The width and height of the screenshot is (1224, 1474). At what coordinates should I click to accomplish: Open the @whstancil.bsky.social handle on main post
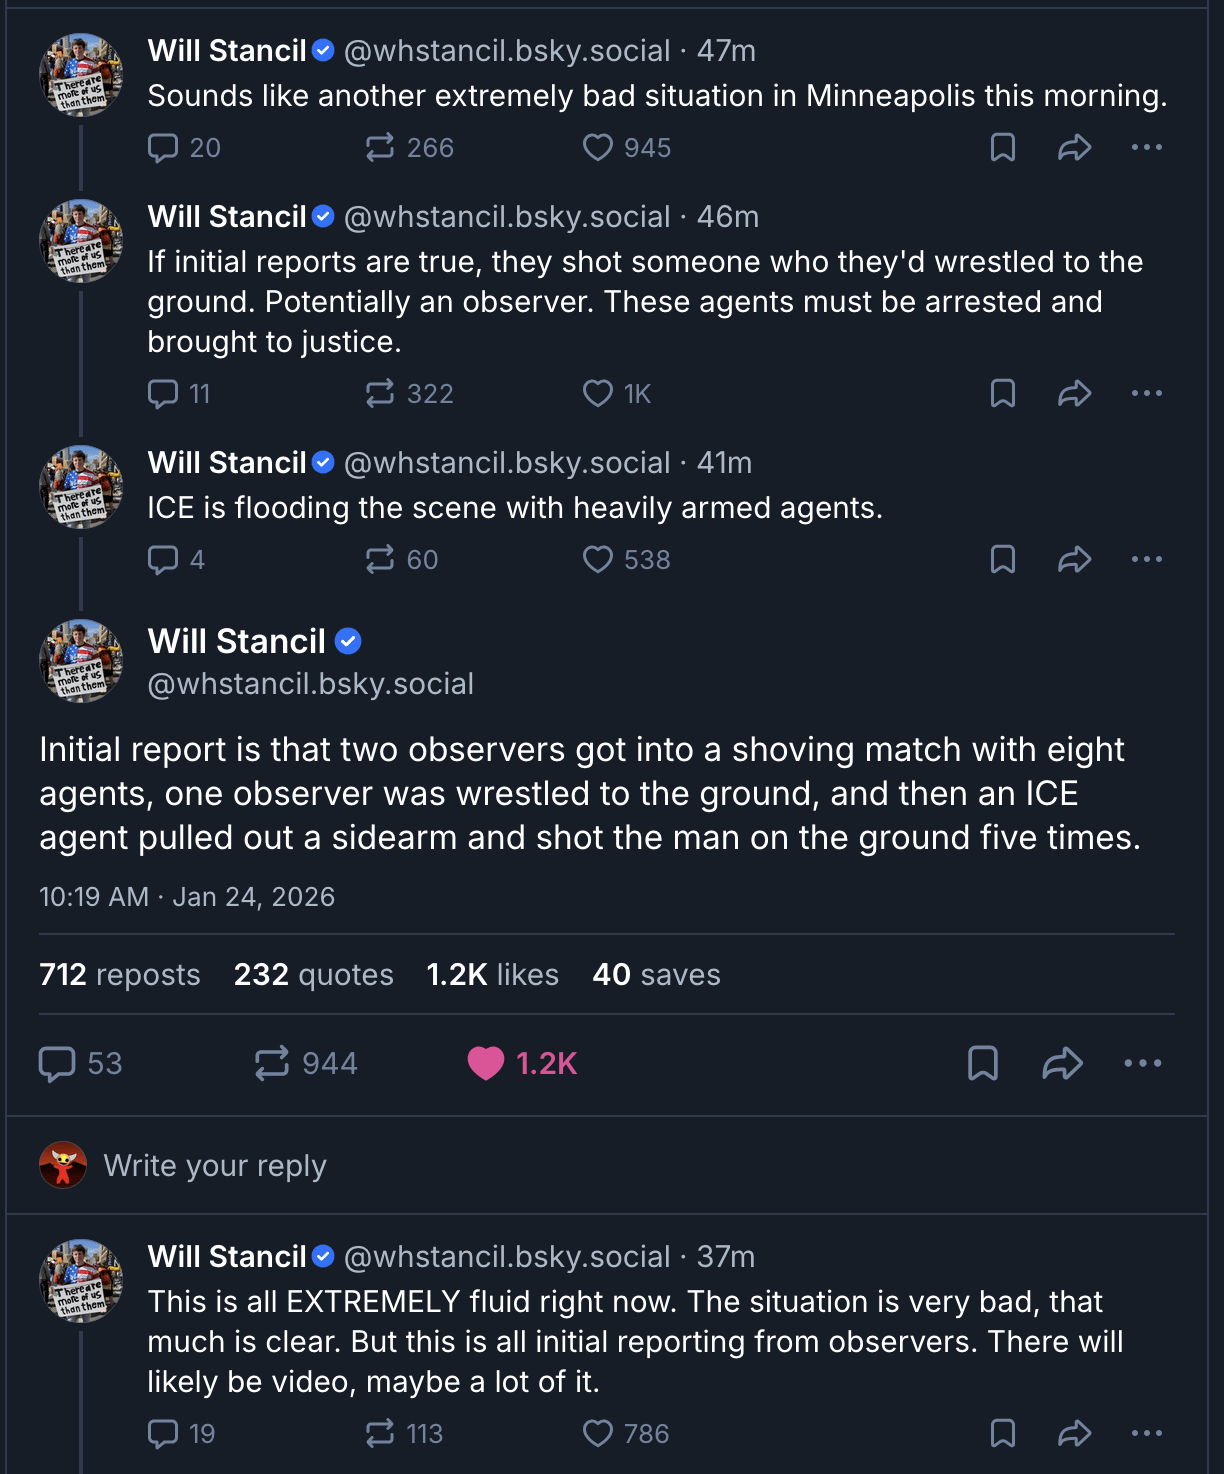click(310, 684)
